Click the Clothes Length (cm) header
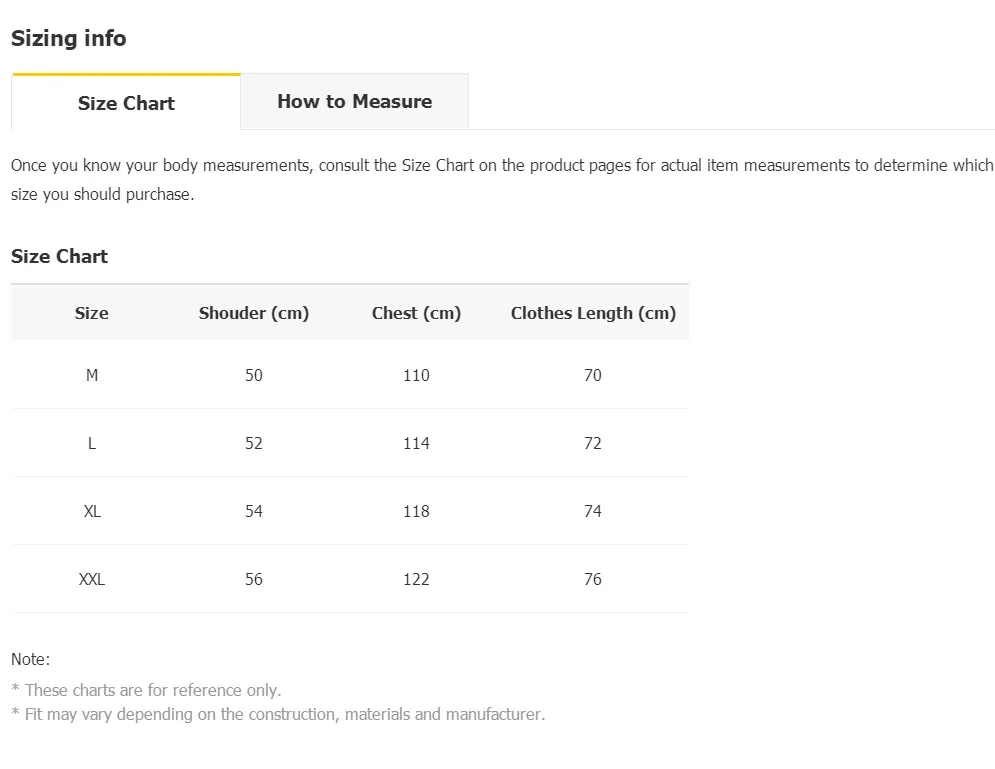 [593, 313]
